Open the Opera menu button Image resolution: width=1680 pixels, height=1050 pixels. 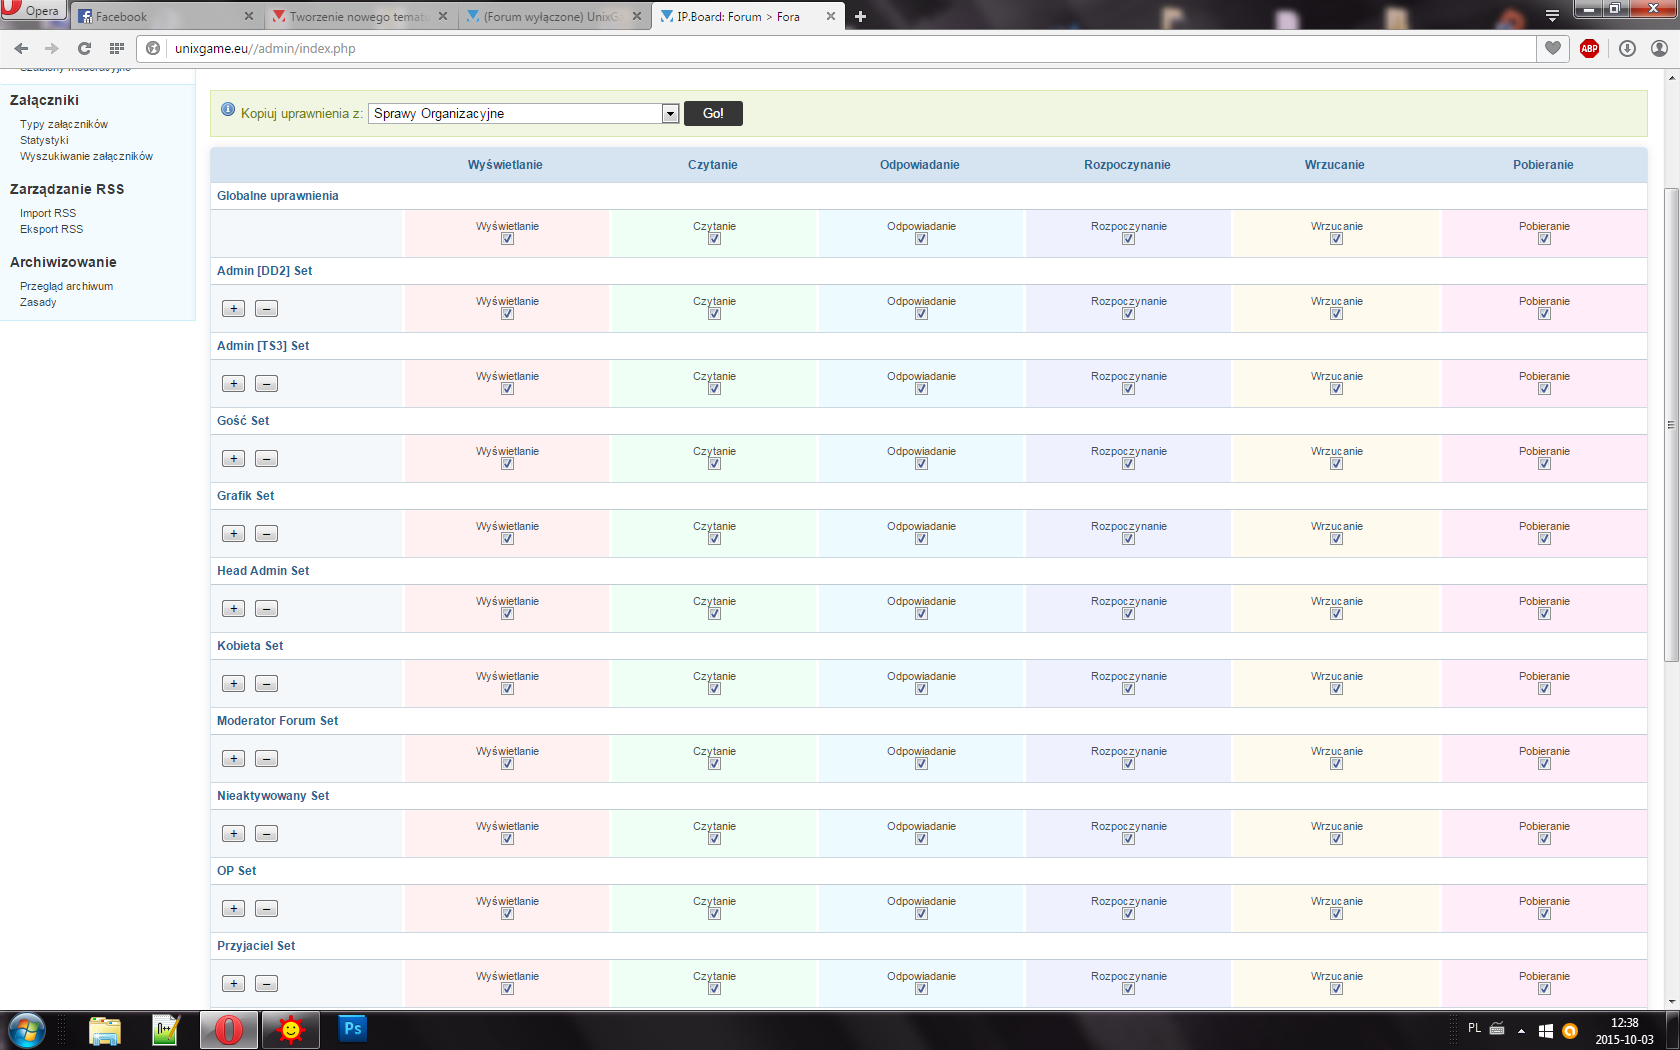tap(32, 11)
